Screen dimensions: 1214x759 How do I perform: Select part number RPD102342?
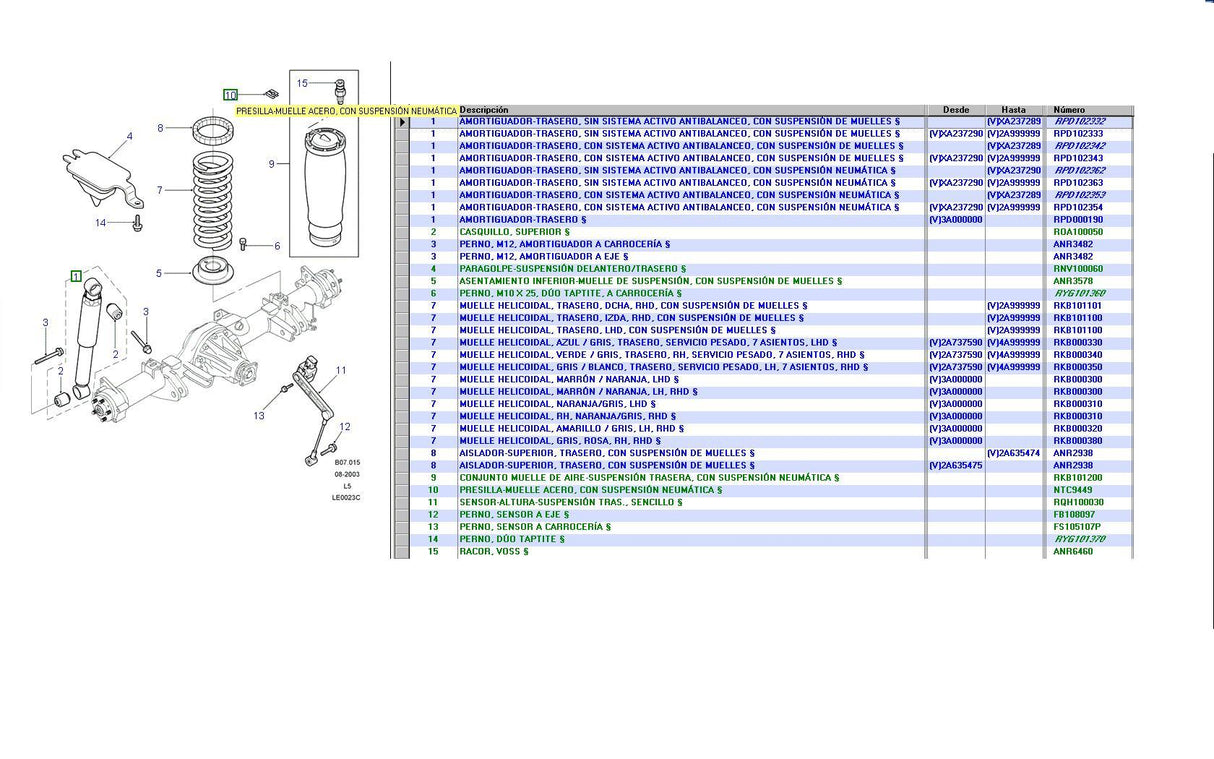coord(1080,146)
